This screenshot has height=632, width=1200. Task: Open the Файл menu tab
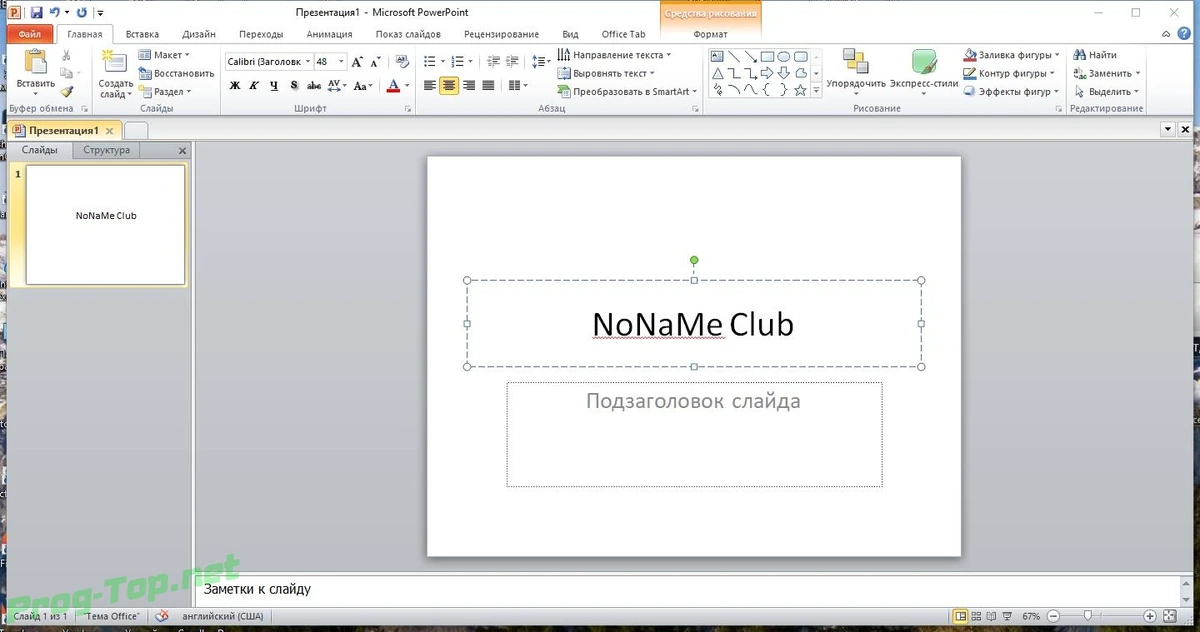(x=30, y=34)
